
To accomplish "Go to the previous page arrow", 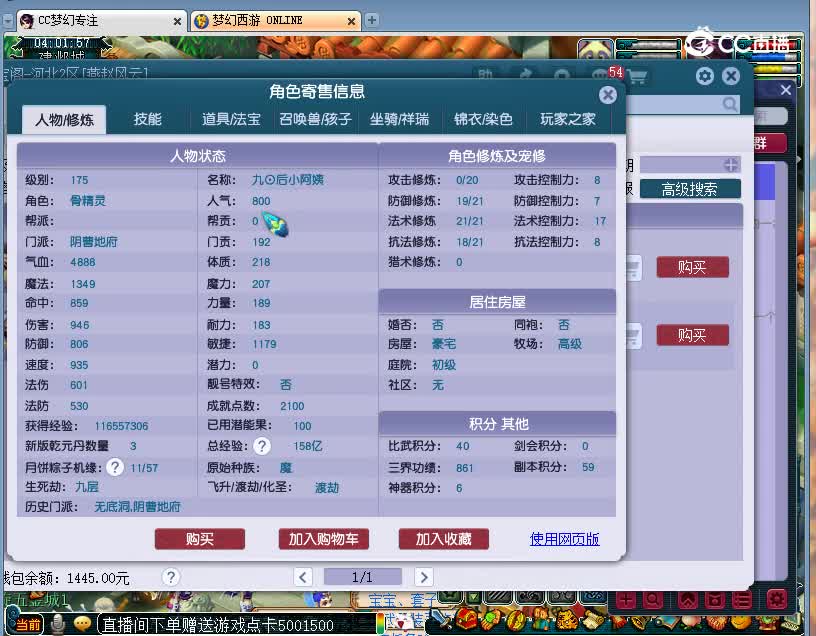I will pyautogui.click(x=303, y=577).
